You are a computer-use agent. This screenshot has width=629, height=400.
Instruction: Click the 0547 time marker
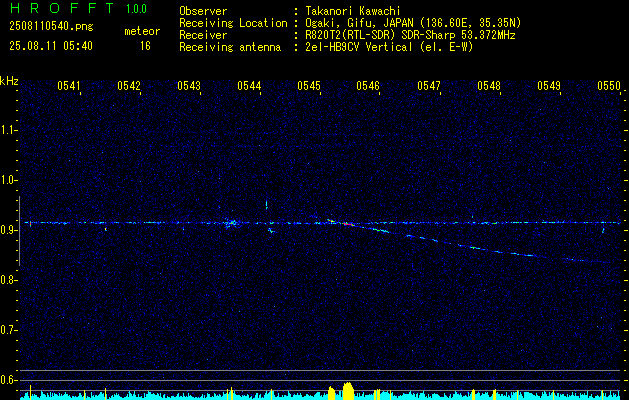[428, 86]
